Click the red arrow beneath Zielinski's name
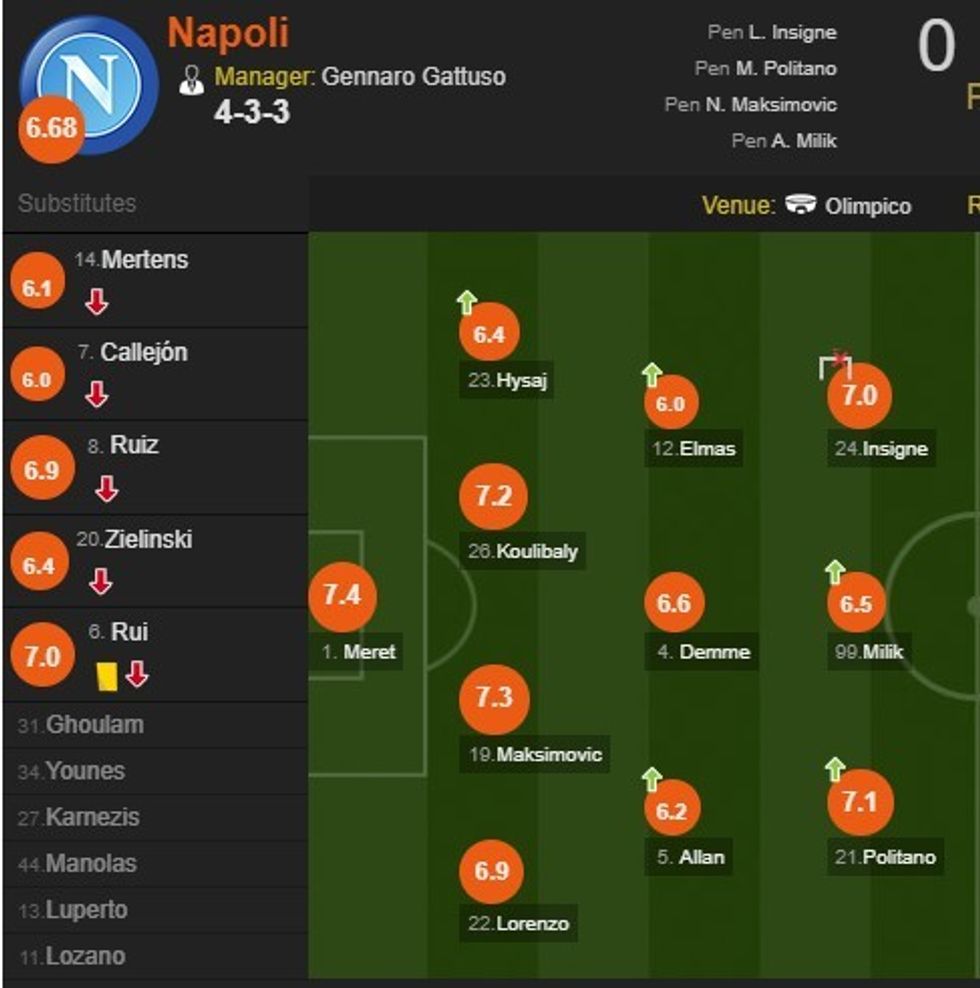Viewport: 980px width, 988px height. 101,581
